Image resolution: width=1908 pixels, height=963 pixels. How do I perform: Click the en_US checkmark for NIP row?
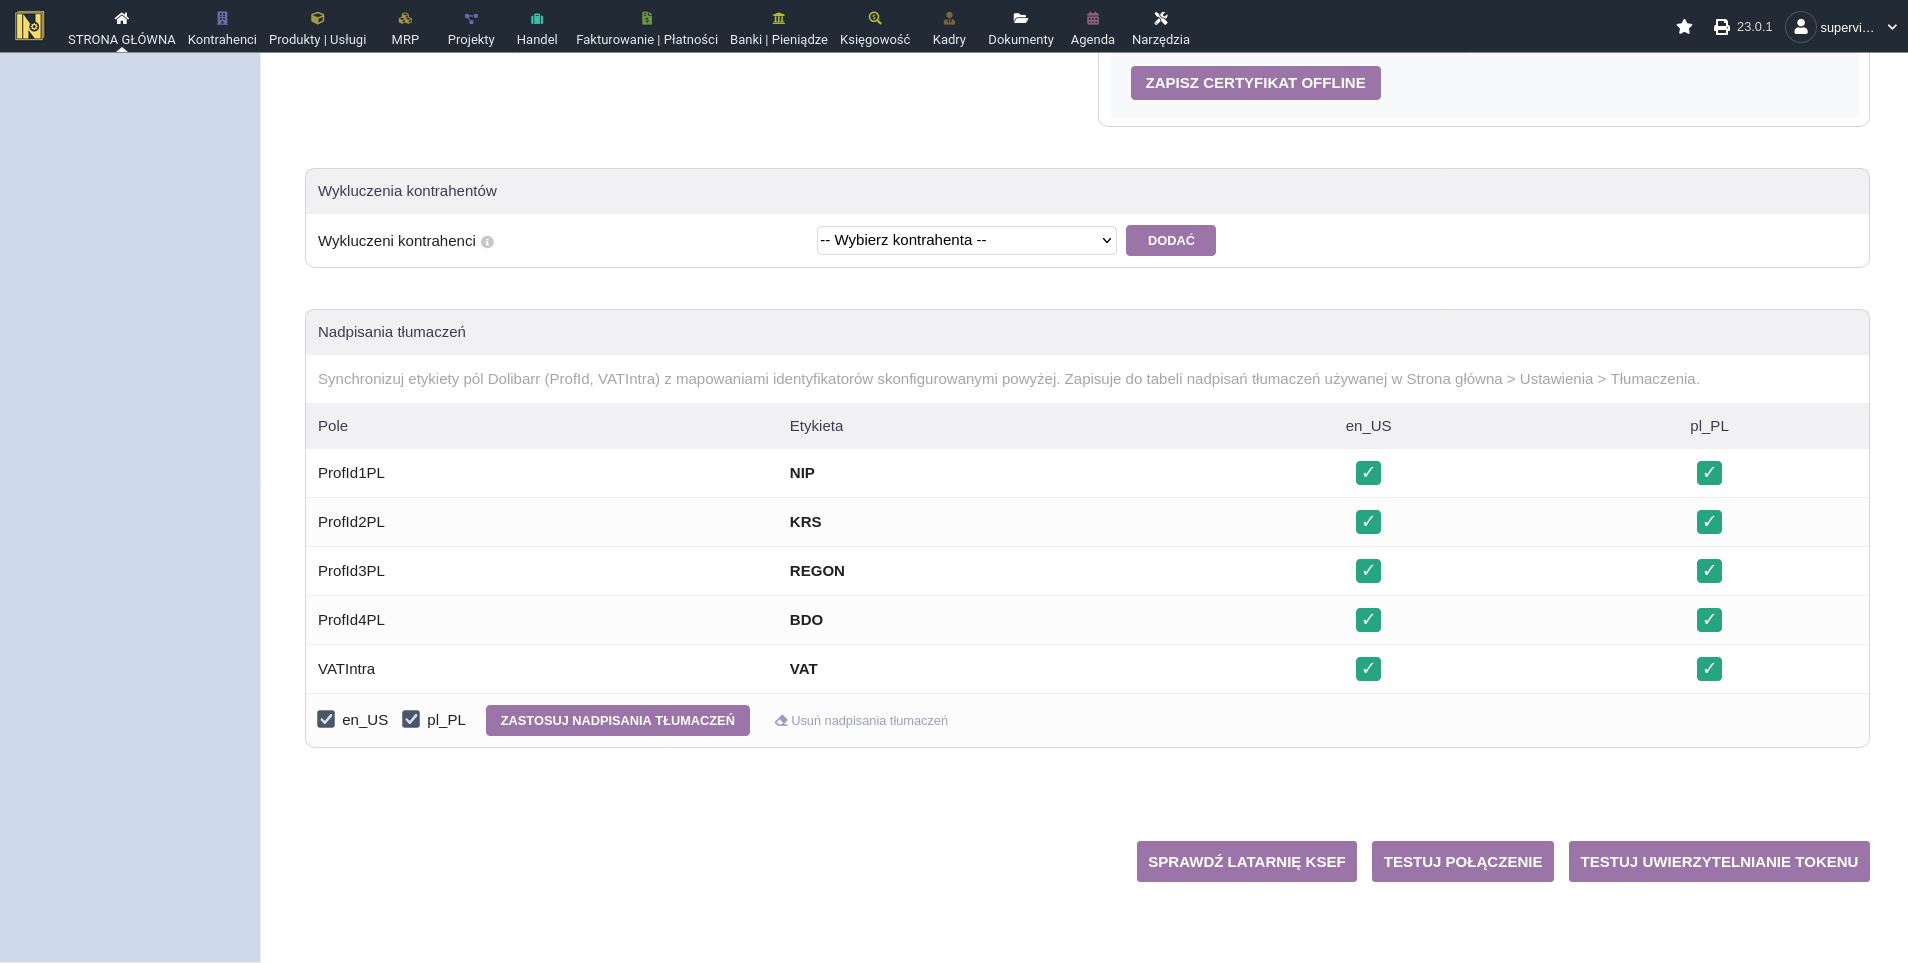1368,473
